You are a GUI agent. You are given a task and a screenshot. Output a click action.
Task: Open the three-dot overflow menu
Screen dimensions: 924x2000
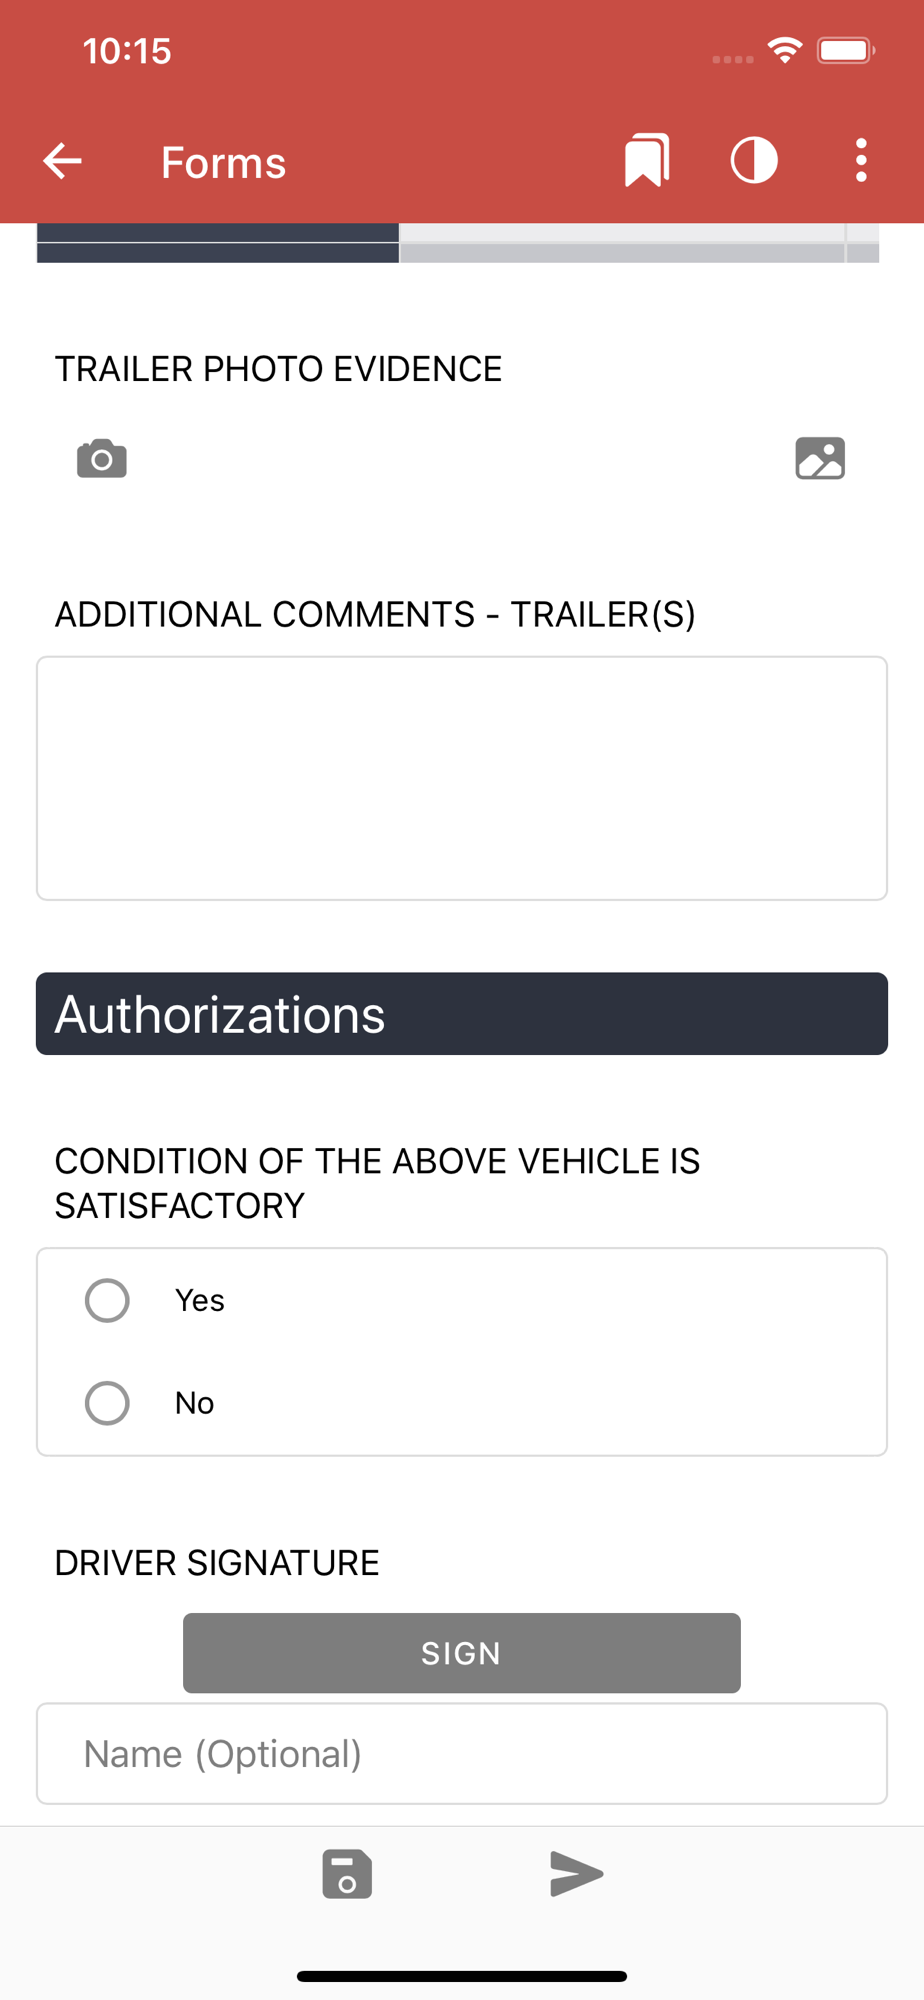pos(861,161)
